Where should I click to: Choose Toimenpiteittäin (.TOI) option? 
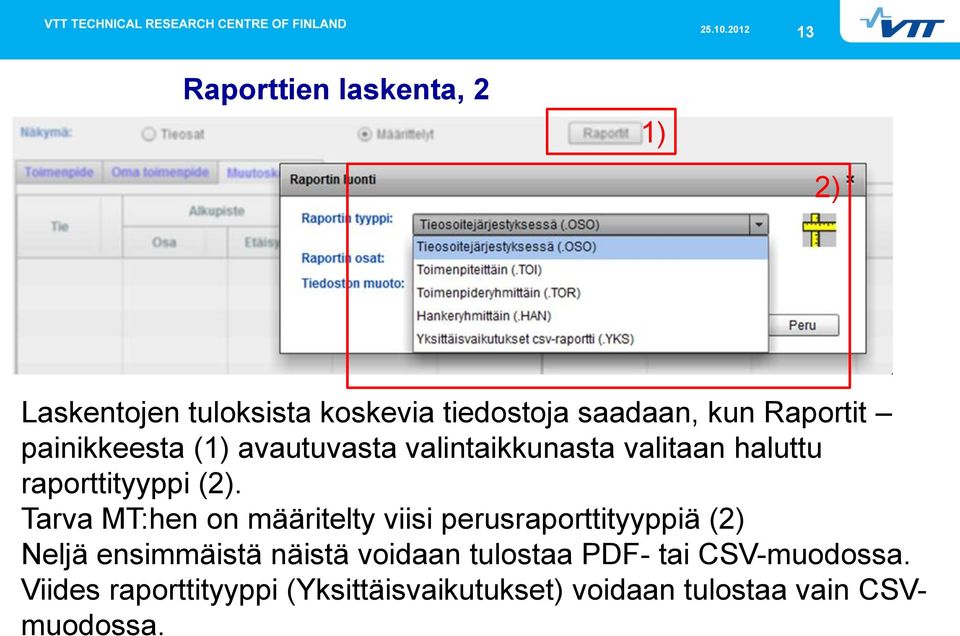[590, 270]
